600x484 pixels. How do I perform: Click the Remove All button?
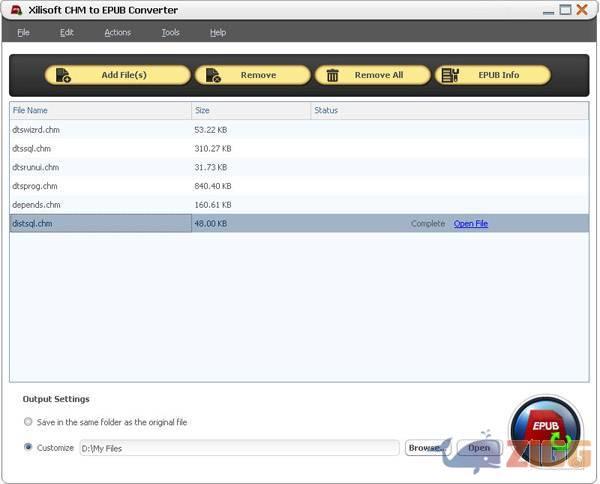373,75
